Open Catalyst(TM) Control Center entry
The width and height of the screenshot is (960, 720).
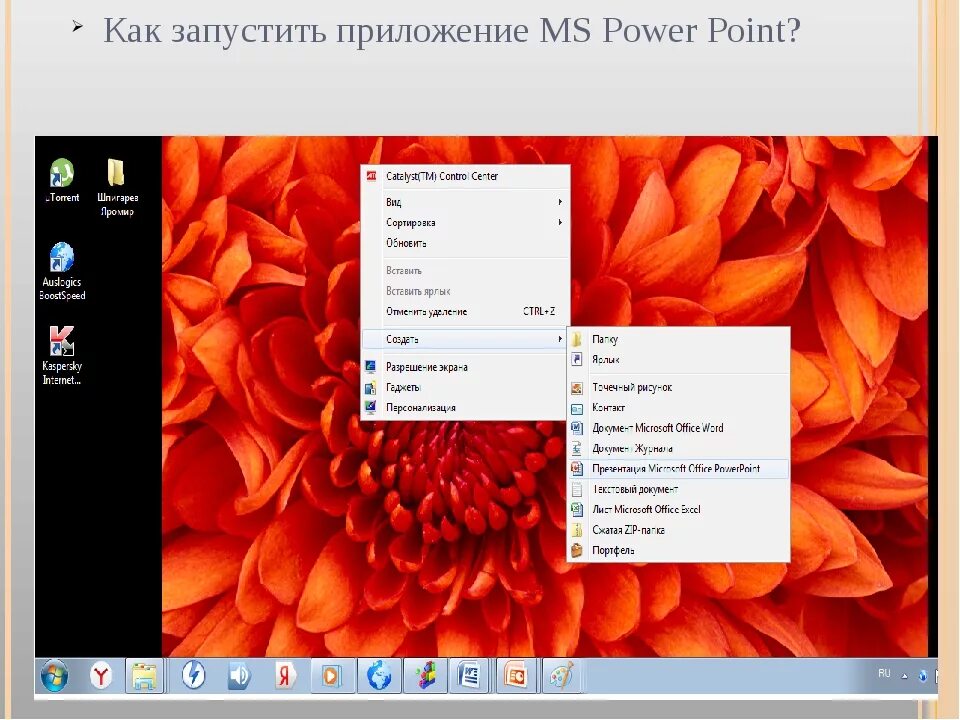(x=465, y=176)
